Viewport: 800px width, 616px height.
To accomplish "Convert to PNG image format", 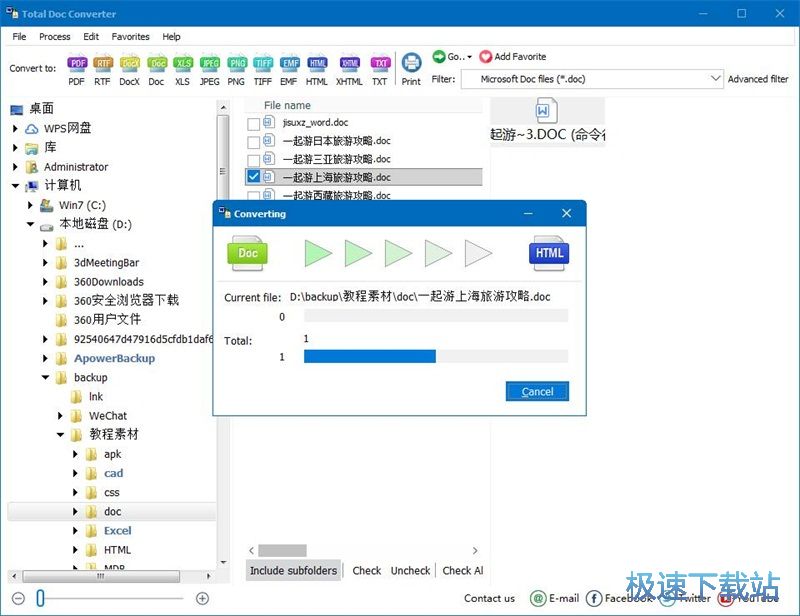I will (236, 69).
